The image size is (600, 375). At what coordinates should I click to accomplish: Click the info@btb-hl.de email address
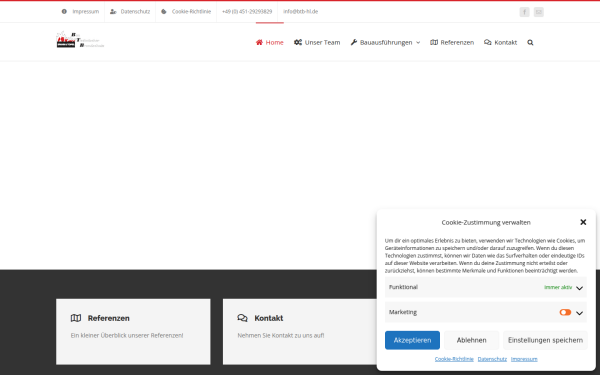click(300, 11)
